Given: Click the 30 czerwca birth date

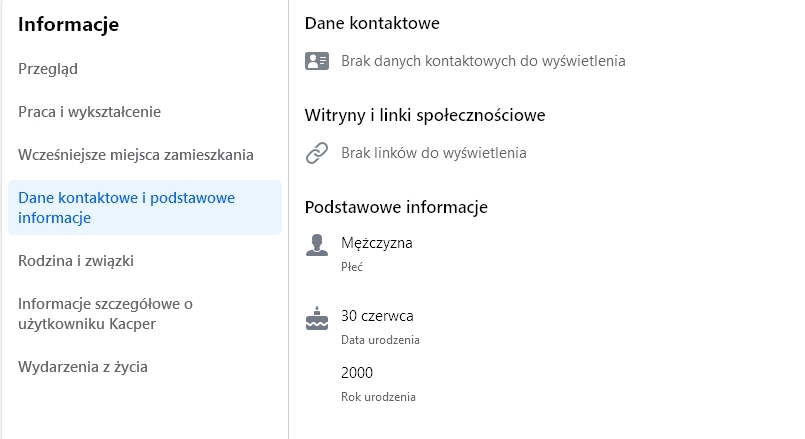Looking at the screenshot, I should point(377,316).
